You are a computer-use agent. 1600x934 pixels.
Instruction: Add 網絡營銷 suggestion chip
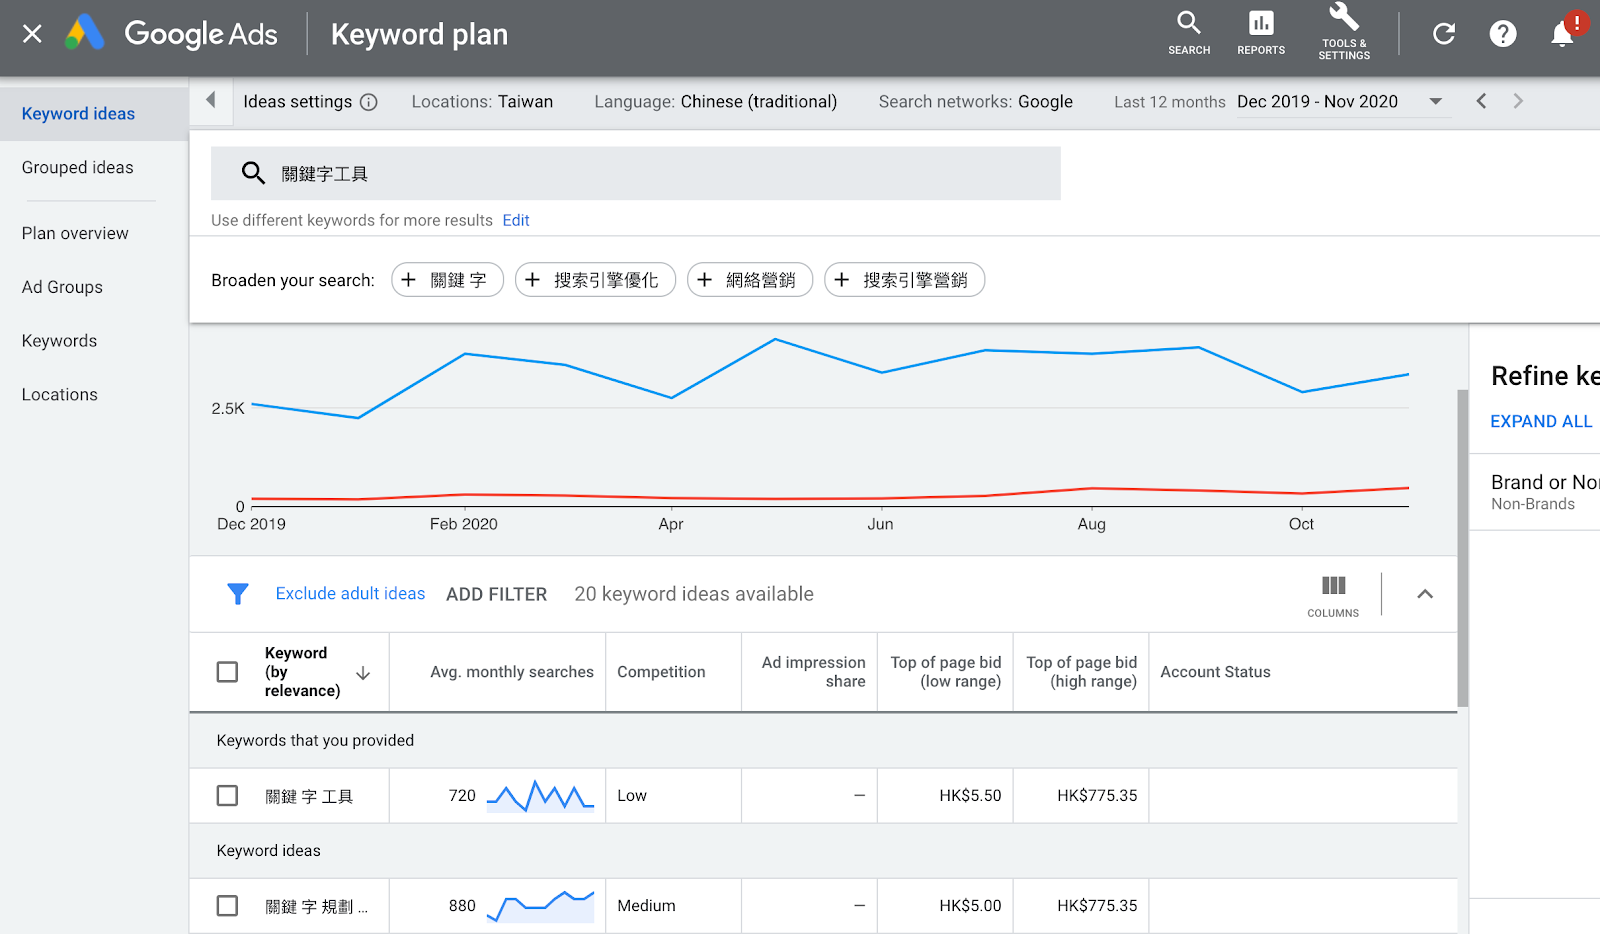coord(750,280)
